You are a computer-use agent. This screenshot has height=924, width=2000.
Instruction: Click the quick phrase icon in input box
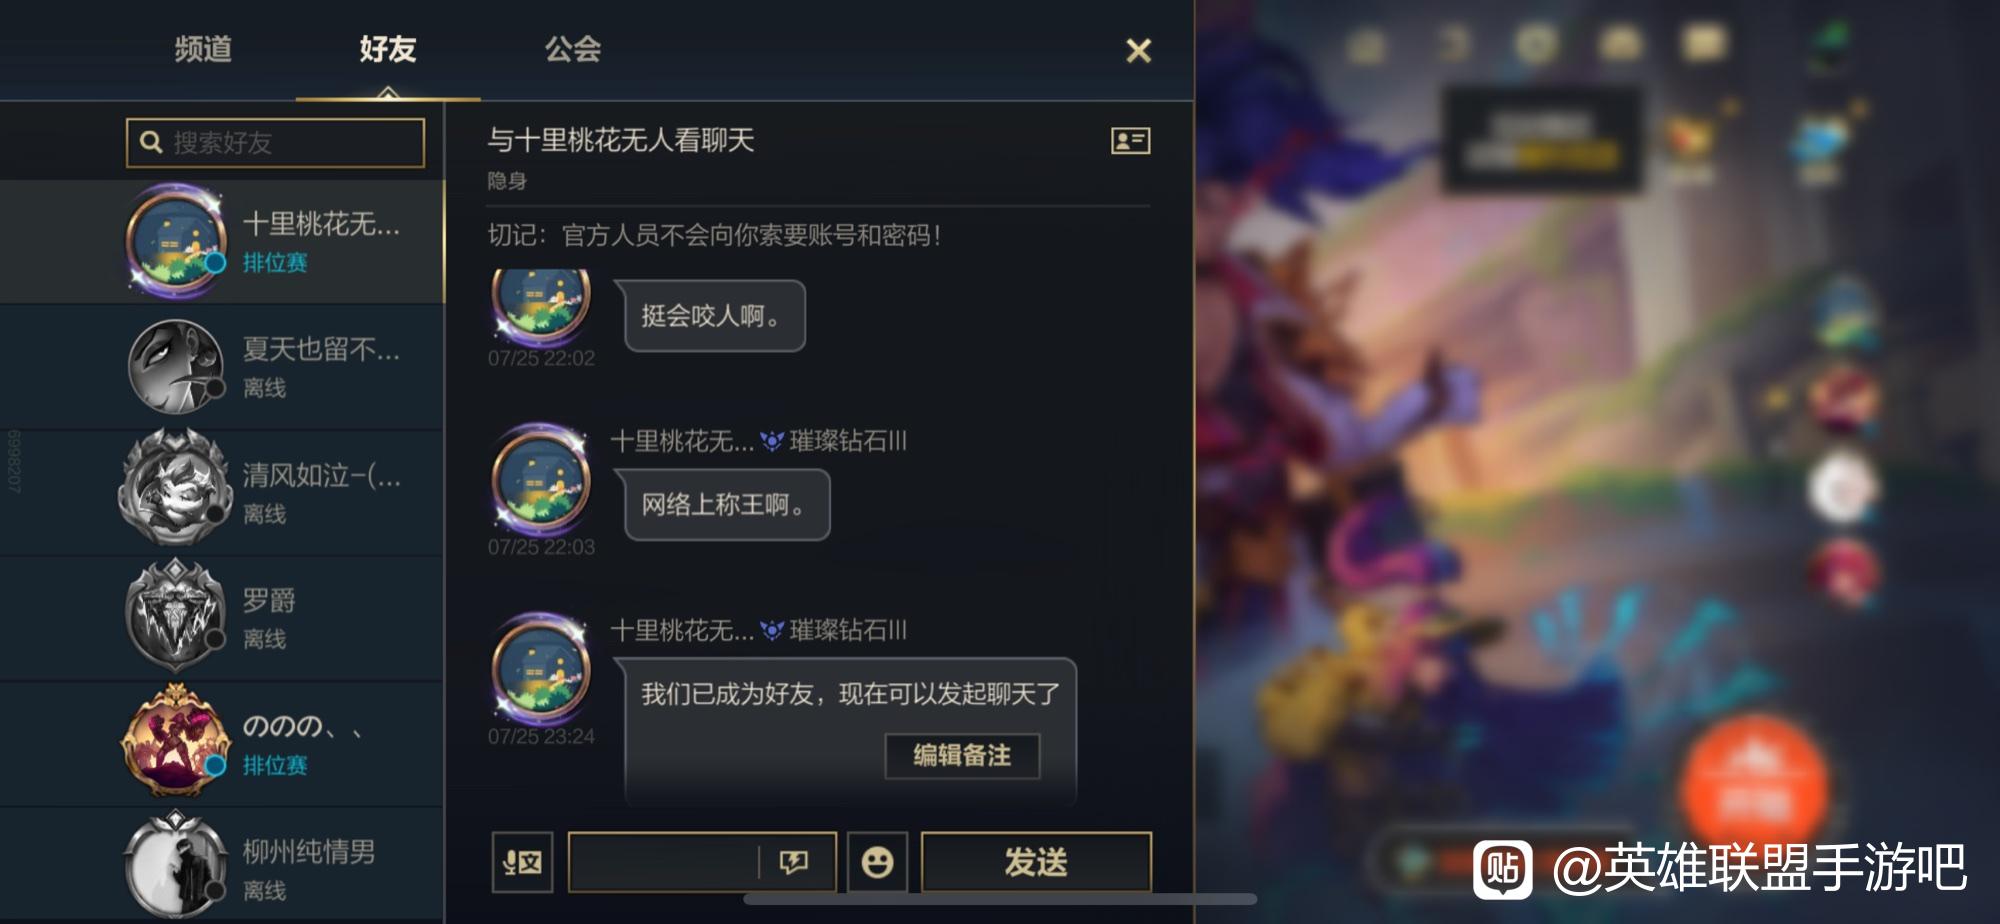pyautogui.click(x=794, y=862)
